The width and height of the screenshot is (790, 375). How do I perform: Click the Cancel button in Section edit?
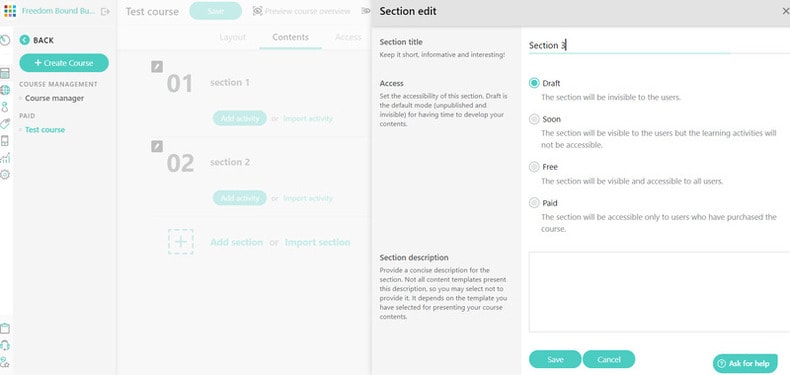(x=609, y=359)
